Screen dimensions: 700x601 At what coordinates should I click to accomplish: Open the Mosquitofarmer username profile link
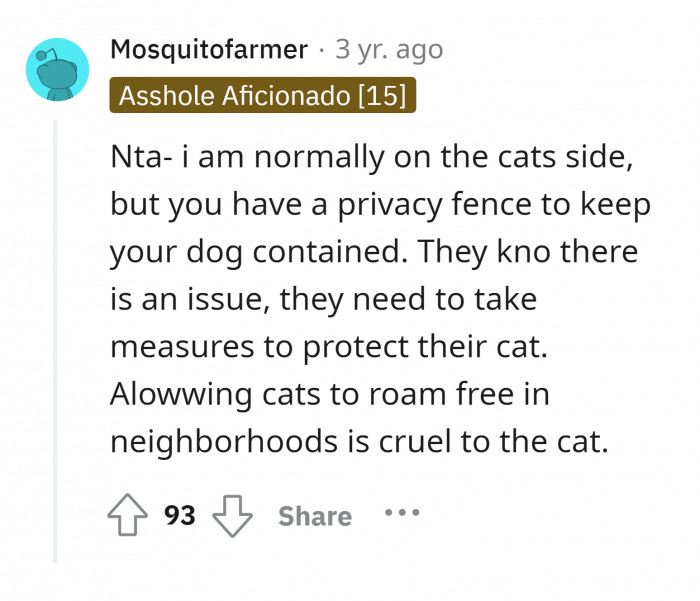click(209, 49)
